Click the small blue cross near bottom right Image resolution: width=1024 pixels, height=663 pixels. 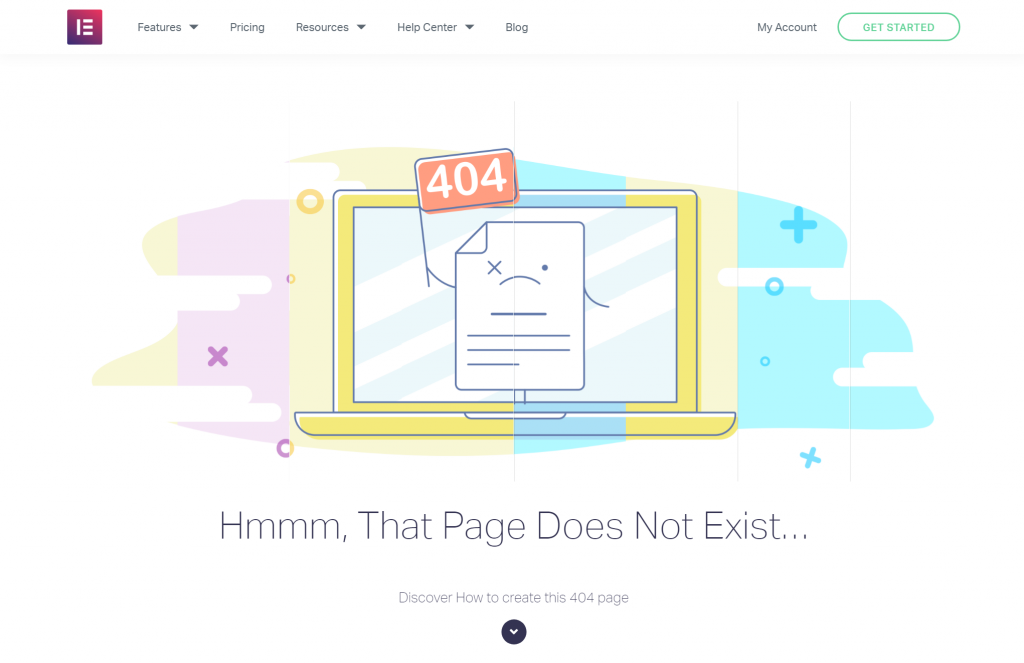(x=810, y=458)
